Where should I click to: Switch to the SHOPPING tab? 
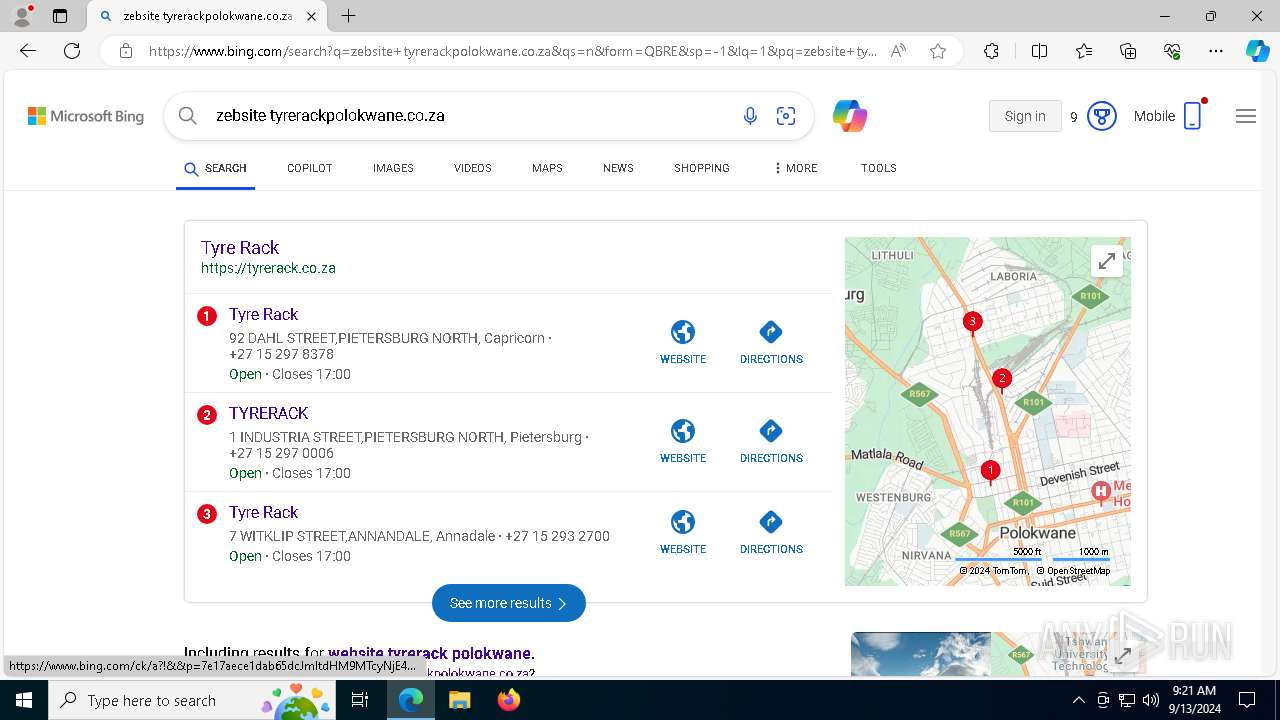701,168
